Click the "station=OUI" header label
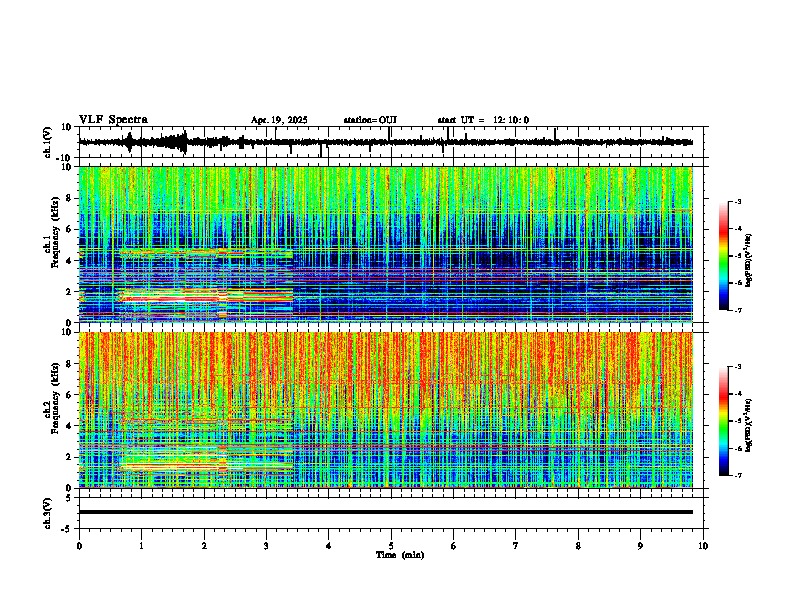Image resolution: width=792 pixels, height=612 pixels. (x=370, y=120)
